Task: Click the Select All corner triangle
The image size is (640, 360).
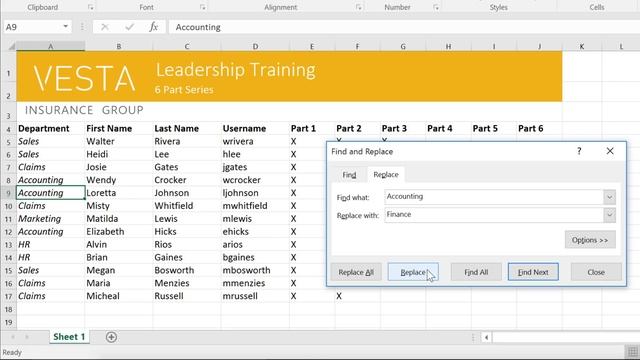Action: coord(11,47)
